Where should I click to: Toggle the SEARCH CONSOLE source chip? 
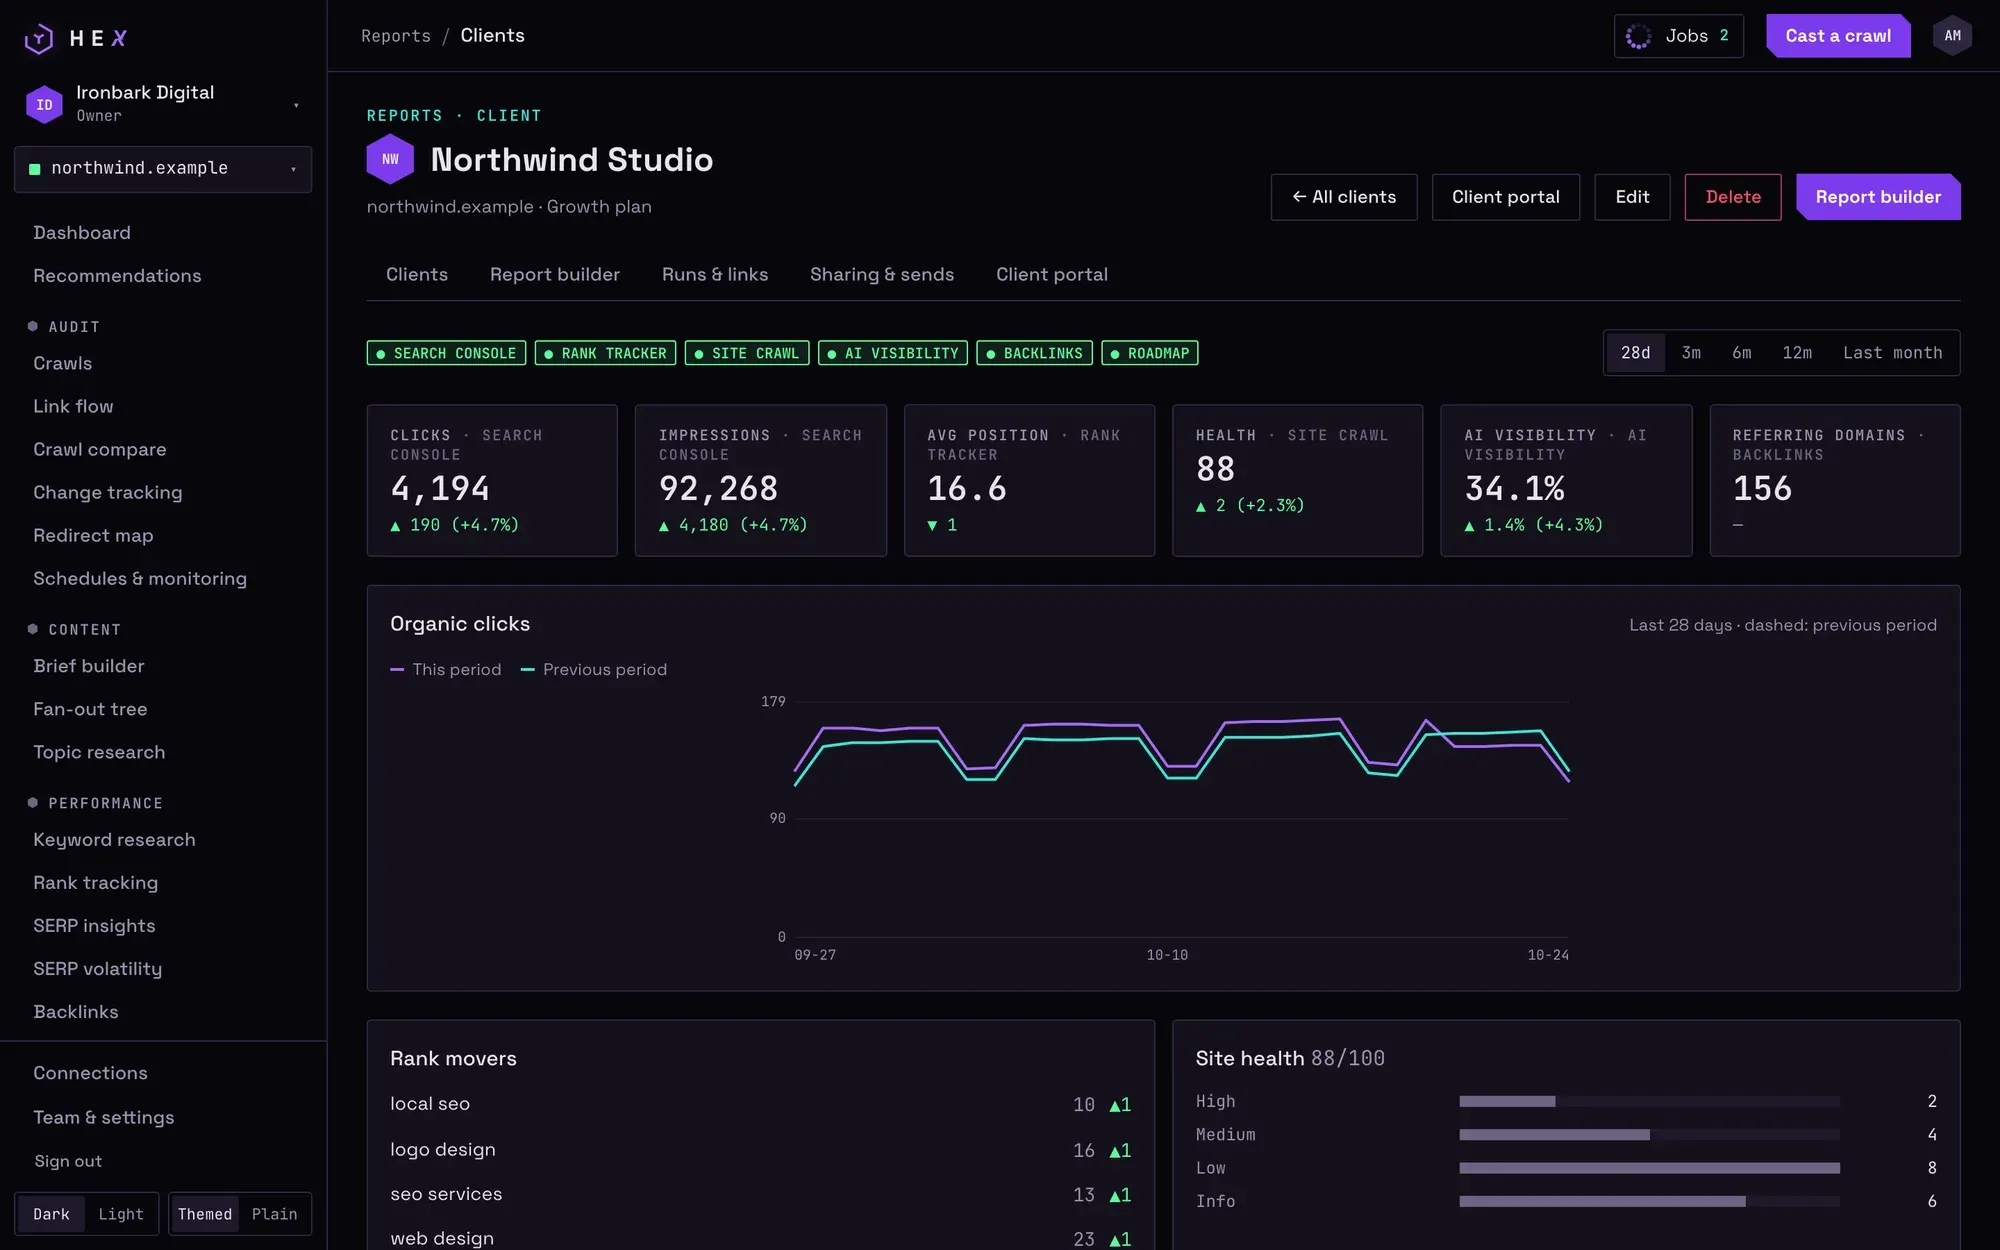point(446,353)
